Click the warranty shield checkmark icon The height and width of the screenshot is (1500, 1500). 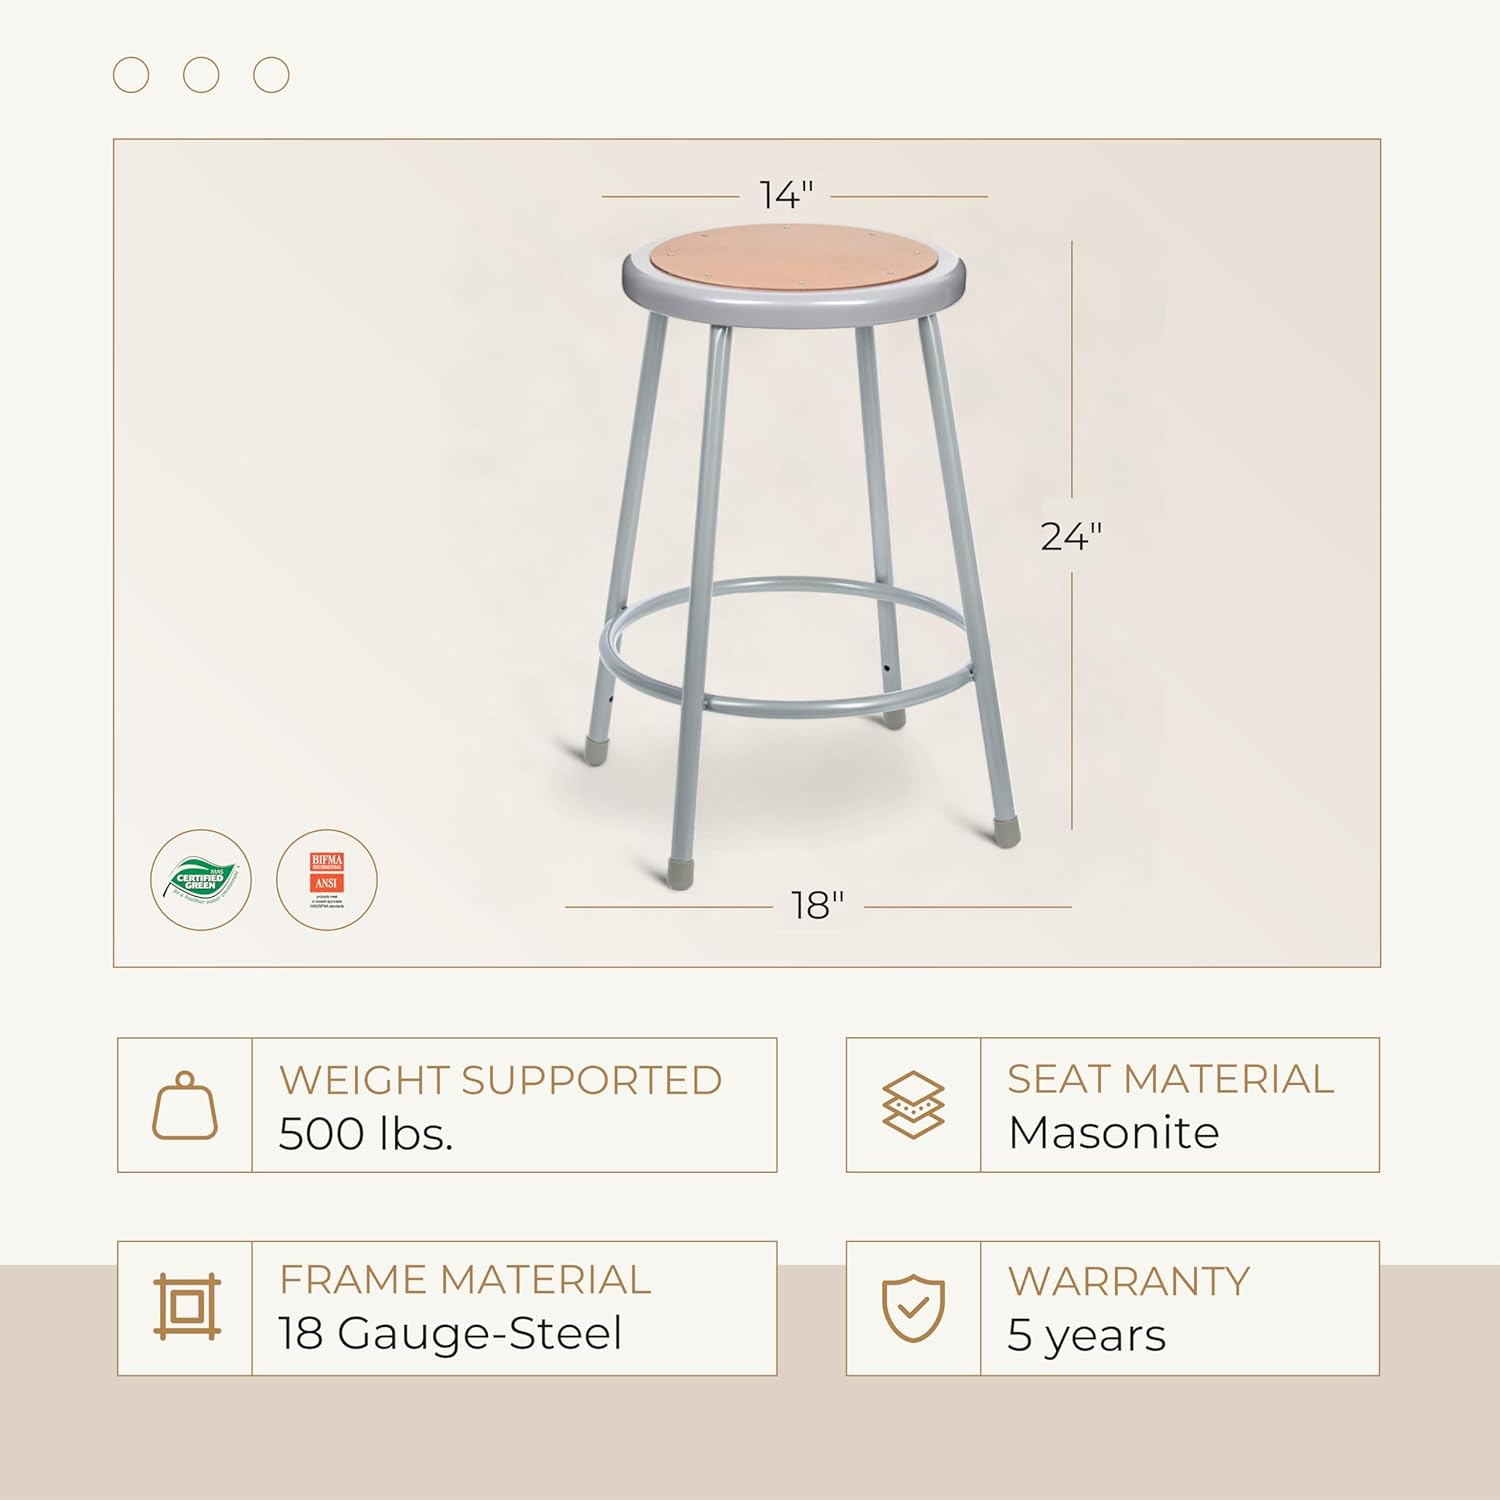tap(913, 1307)
